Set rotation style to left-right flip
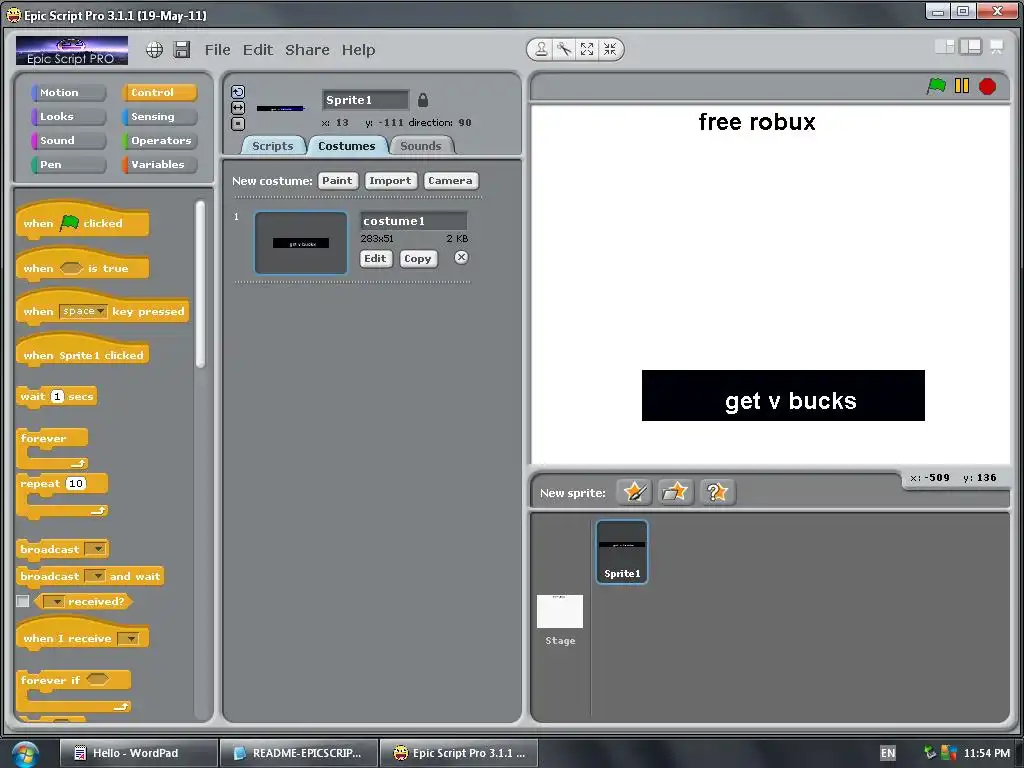The width and height of the screenshot is (1024, 768). (x=238, y=108)
